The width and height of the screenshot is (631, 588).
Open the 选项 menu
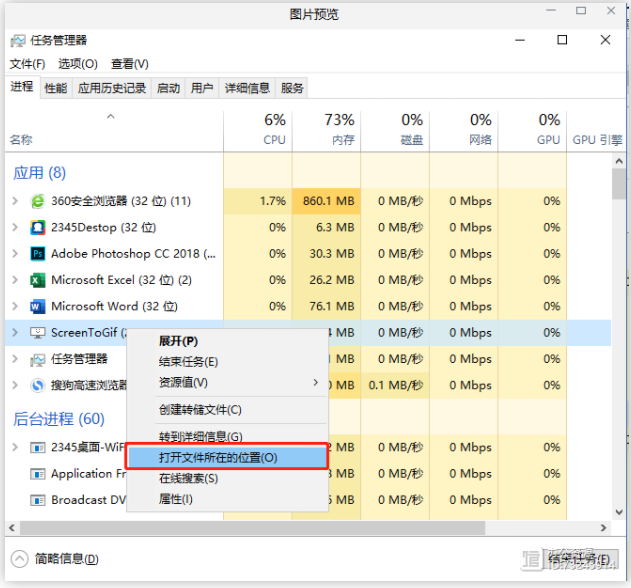point(77,64)
